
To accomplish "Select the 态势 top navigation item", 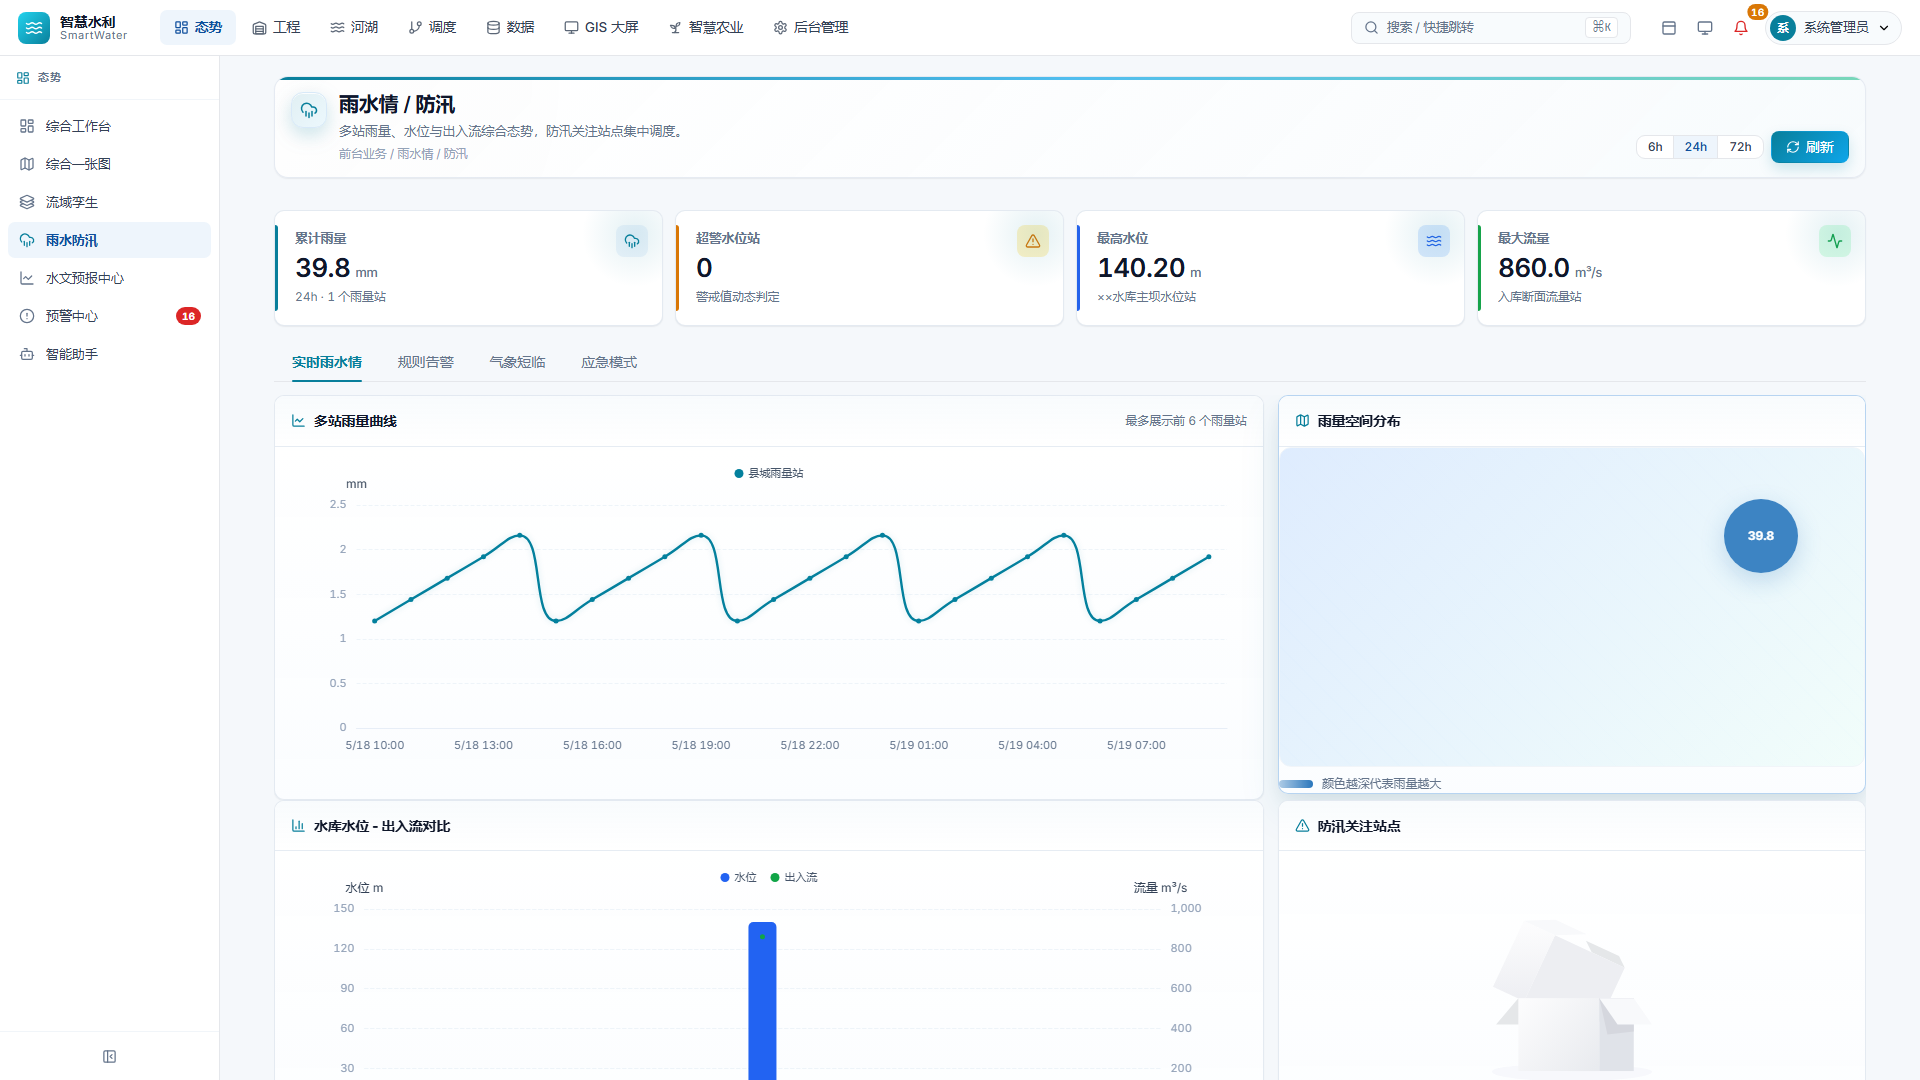I will 198,28.
